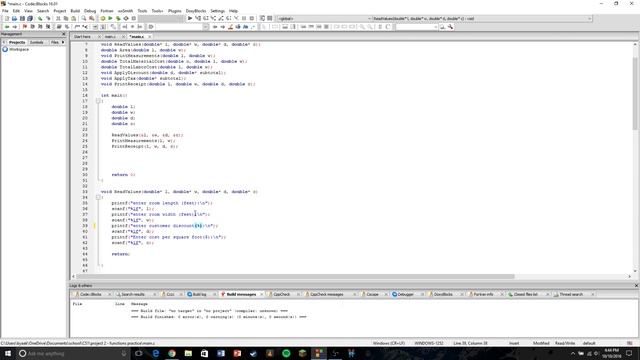Click the Build gear icon
This screenshot has height=360, width=640.
click(102, 19)
